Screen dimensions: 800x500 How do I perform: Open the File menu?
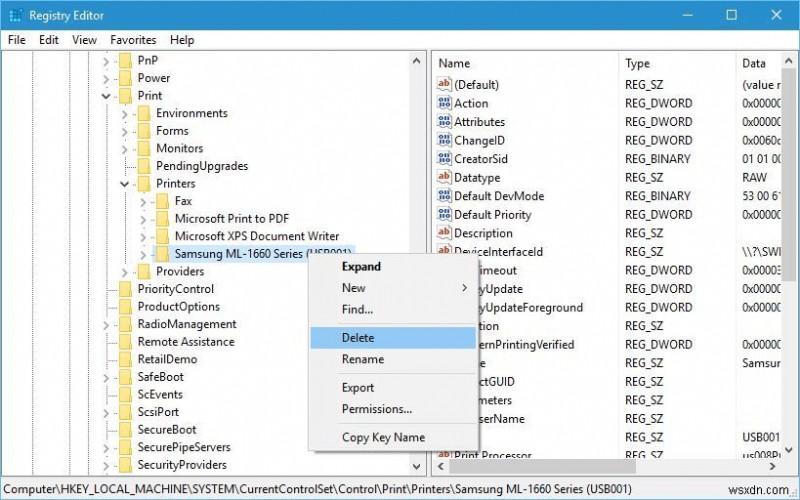tap(17, 40)
